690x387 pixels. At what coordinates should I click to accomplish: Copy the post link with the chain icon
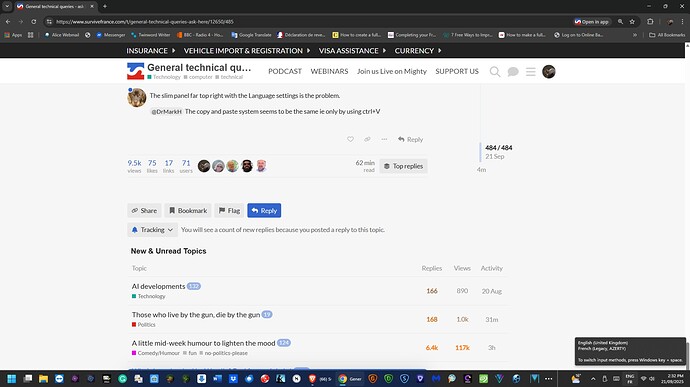tap(367, 139)
